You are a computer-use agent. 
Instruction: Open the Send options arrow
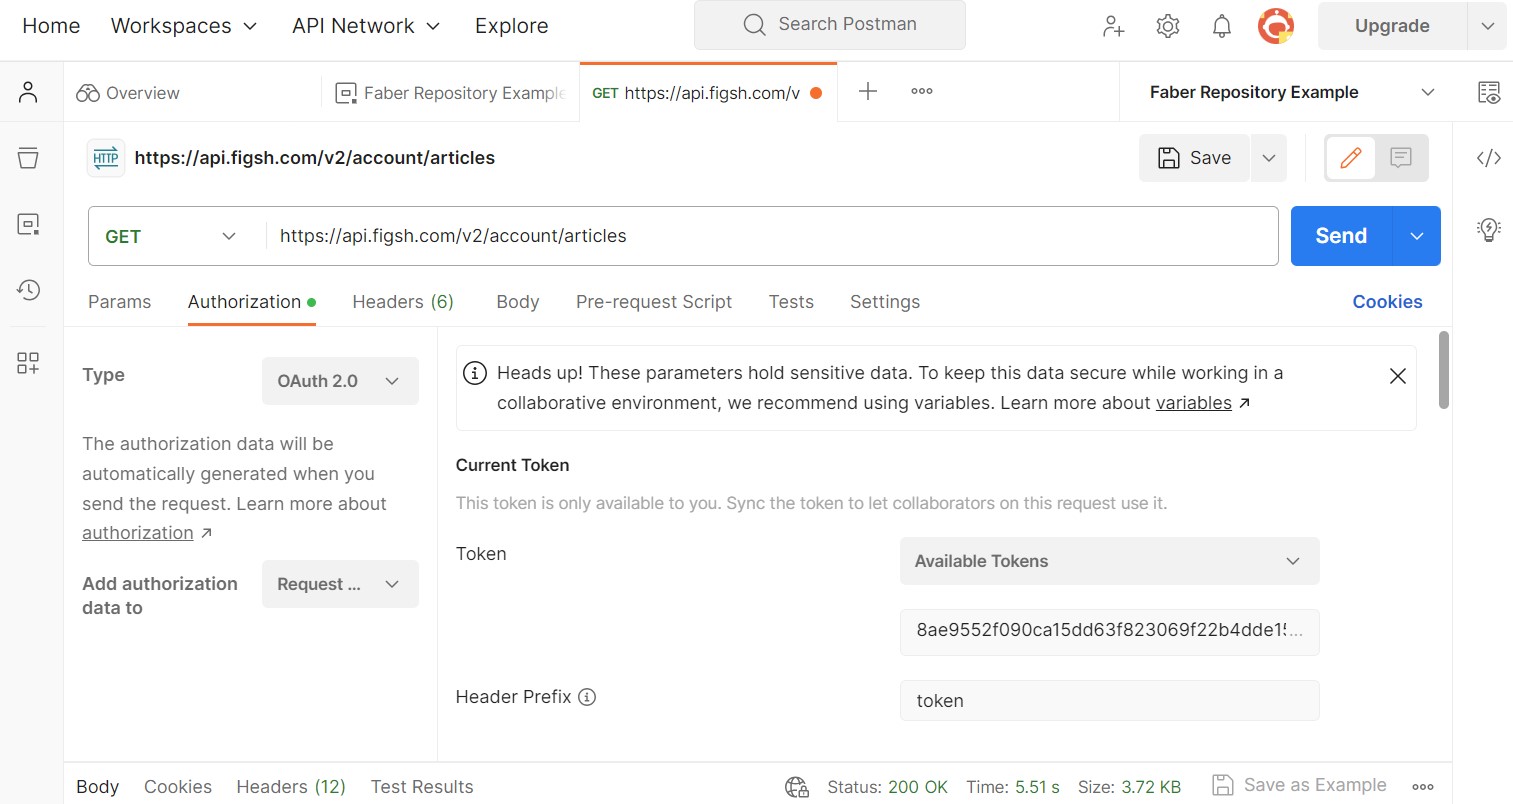click(x=1417, y=236)
